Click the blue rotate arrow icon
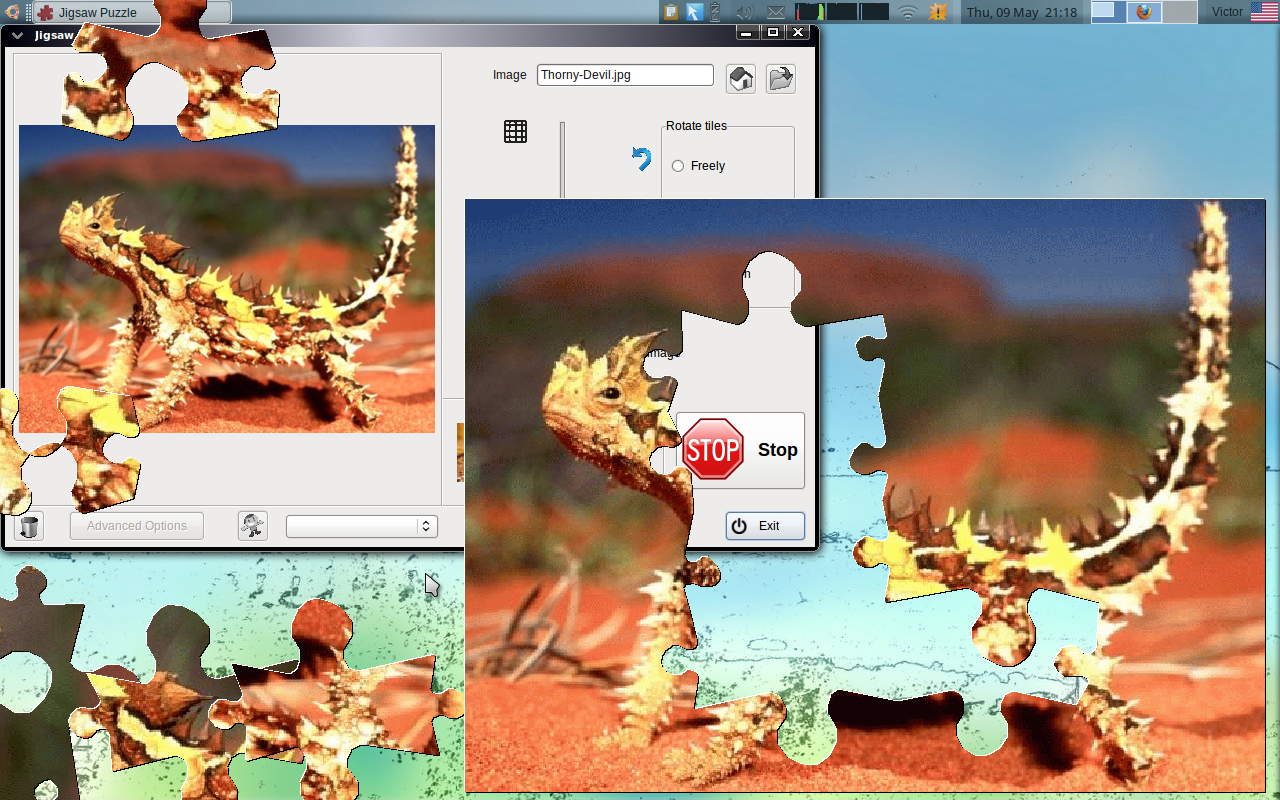This screenshot has height=800, width=1280. 639,158
